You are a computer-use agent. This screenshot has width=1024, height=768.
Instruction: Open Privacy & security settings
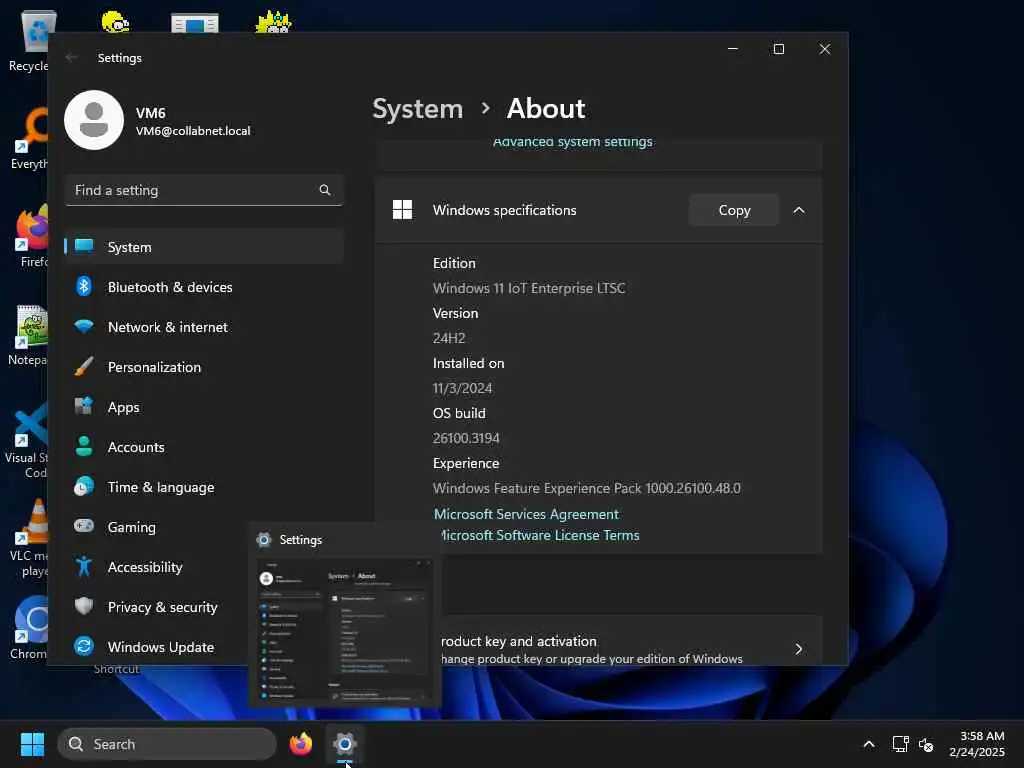coord(157,607)
